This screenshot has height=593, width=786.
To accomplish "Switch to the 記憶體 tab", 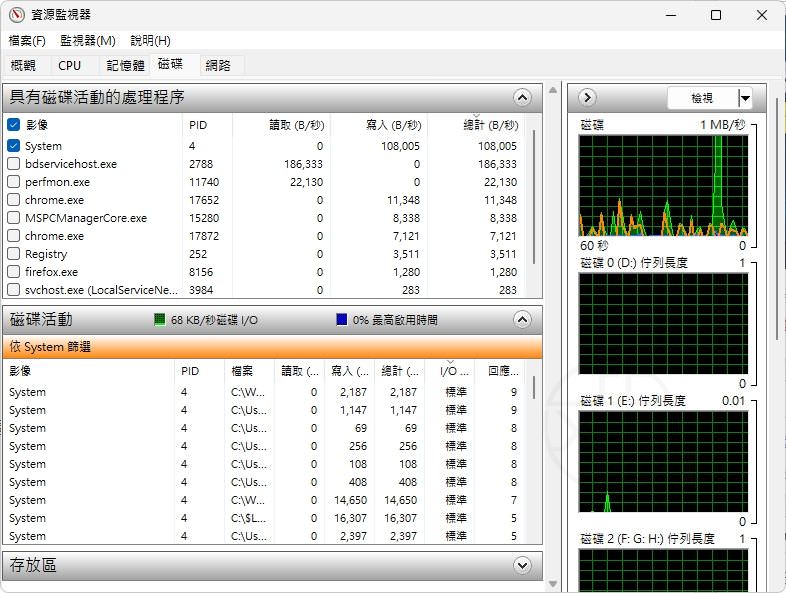I will pyautogui.click(x=125, y=65).
